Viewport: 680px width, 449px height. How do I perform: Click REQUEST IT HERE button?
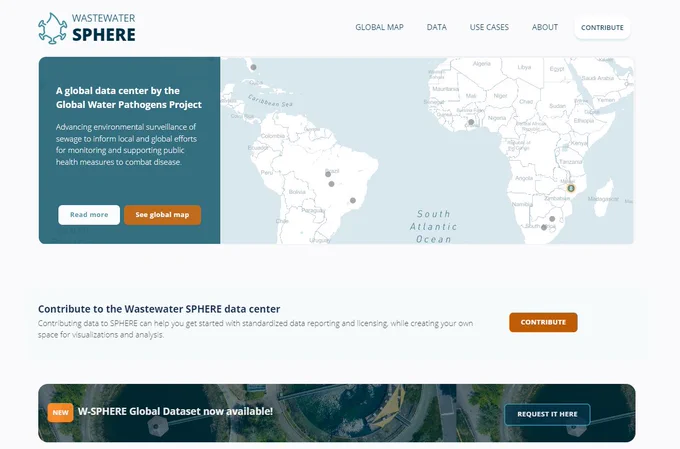(547, 414)
